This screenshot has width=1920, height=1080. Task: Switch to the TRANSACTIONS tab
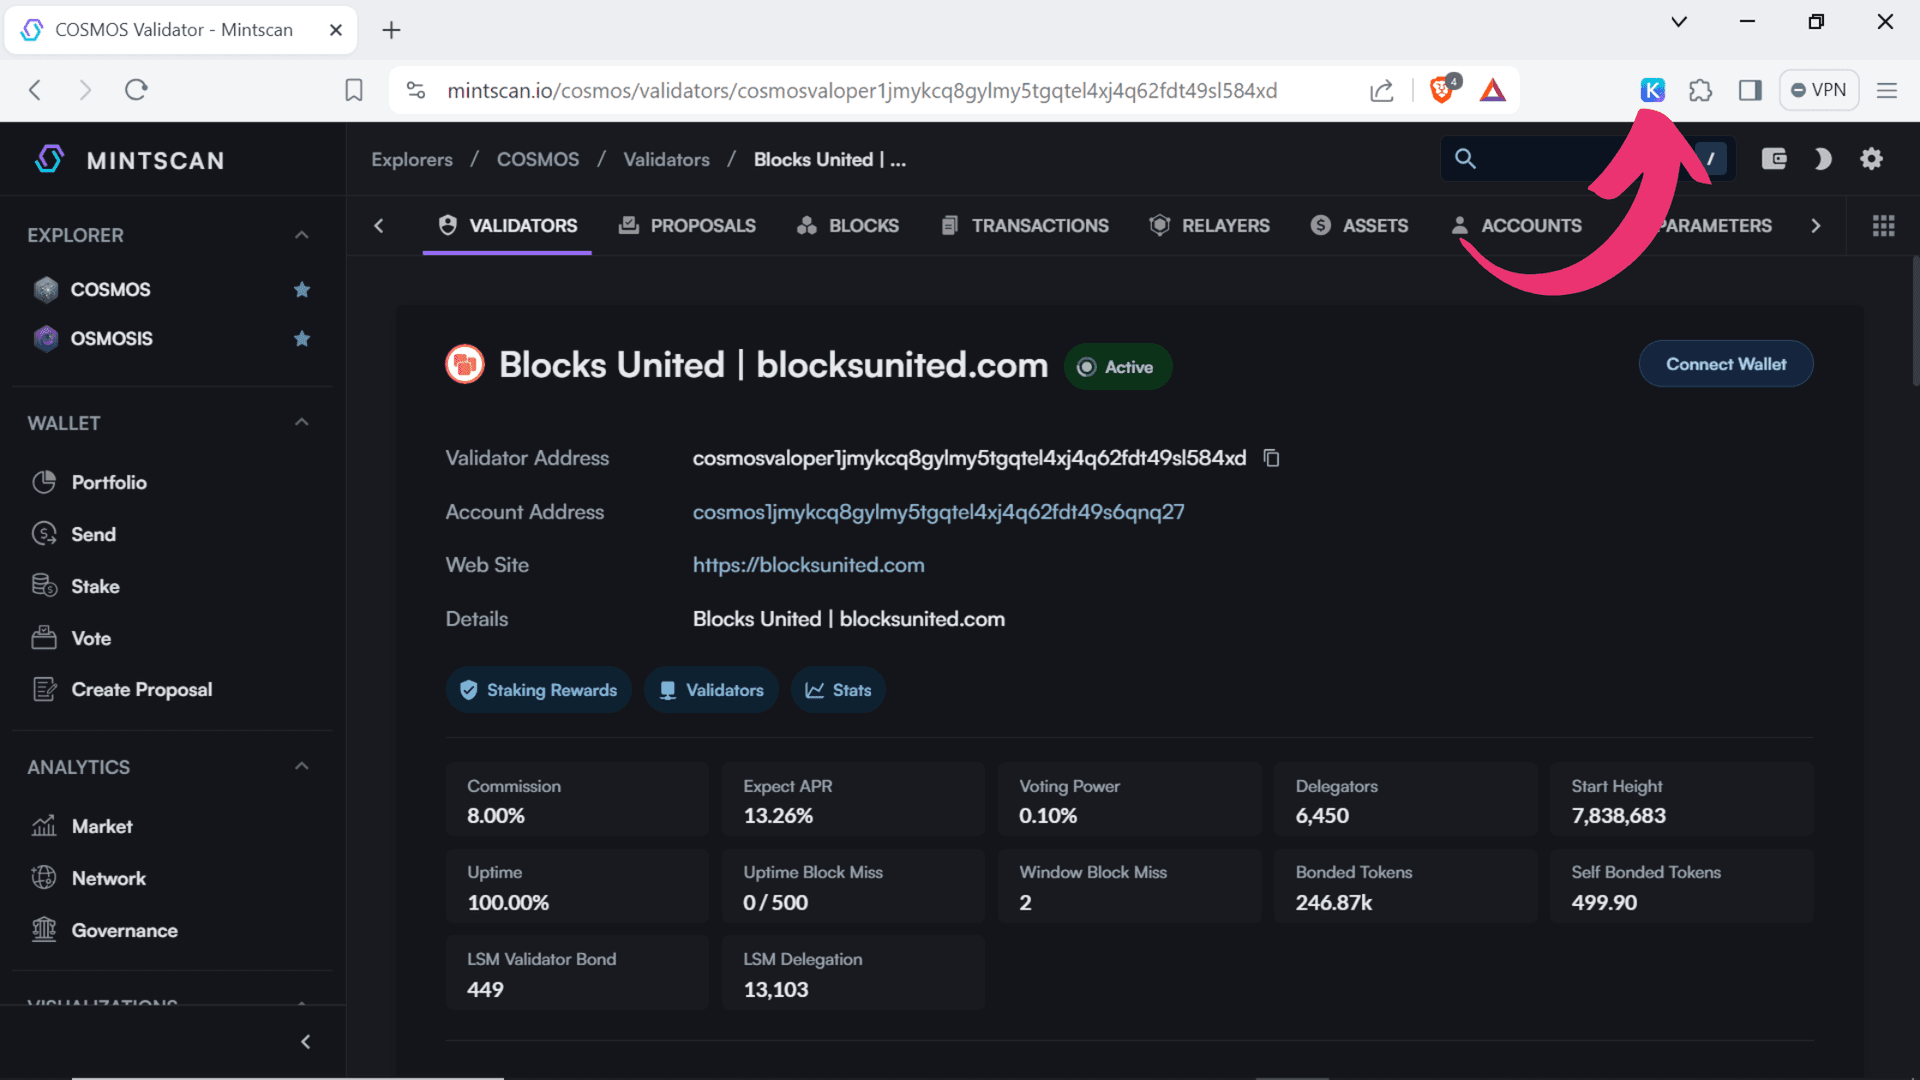[x=1025, y=226]
